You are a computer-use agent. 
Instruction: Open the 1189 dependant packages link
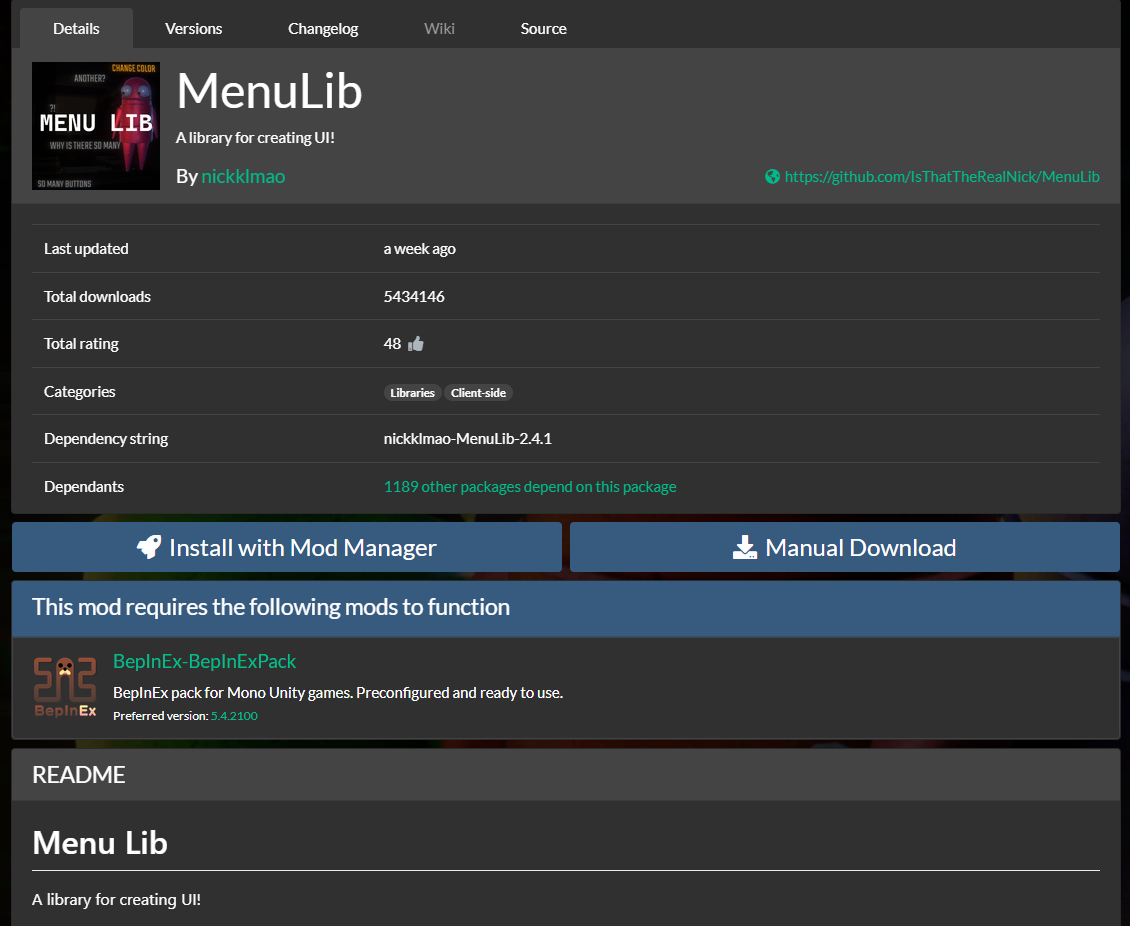click(x=530, y=487)
